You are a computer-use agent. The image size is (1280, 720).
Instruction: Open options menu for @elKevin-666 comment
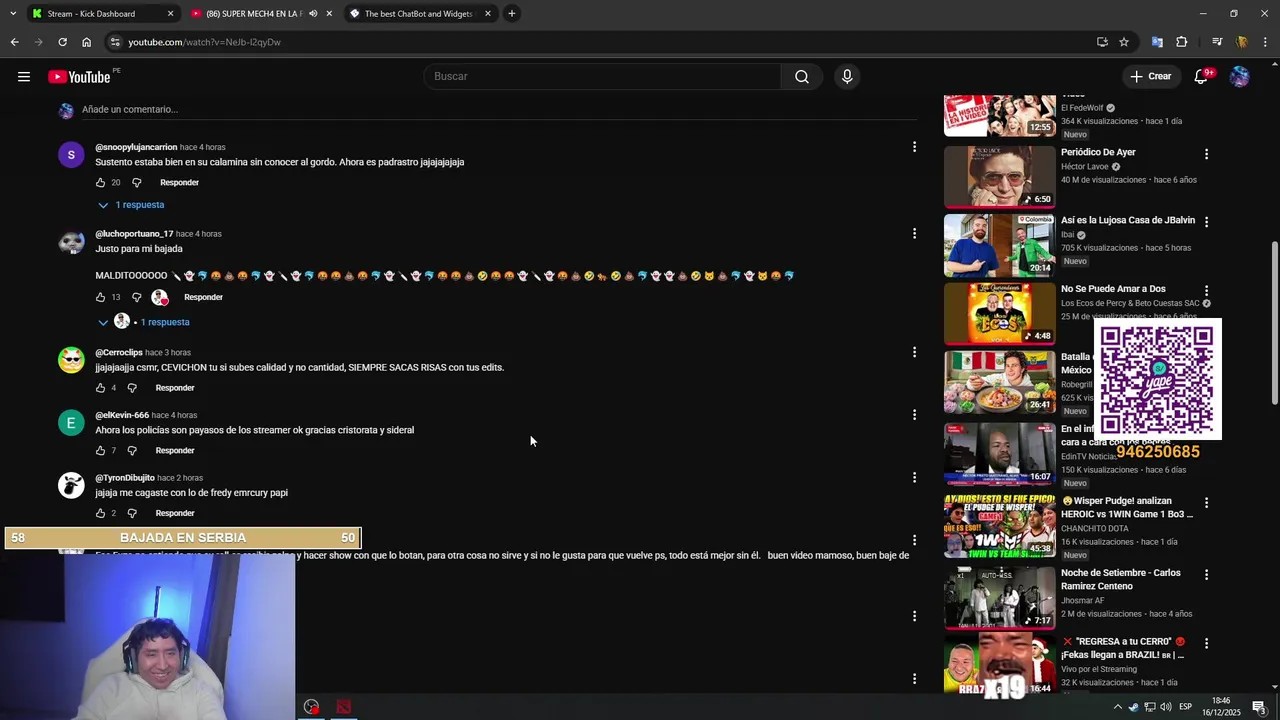point(914,414)
